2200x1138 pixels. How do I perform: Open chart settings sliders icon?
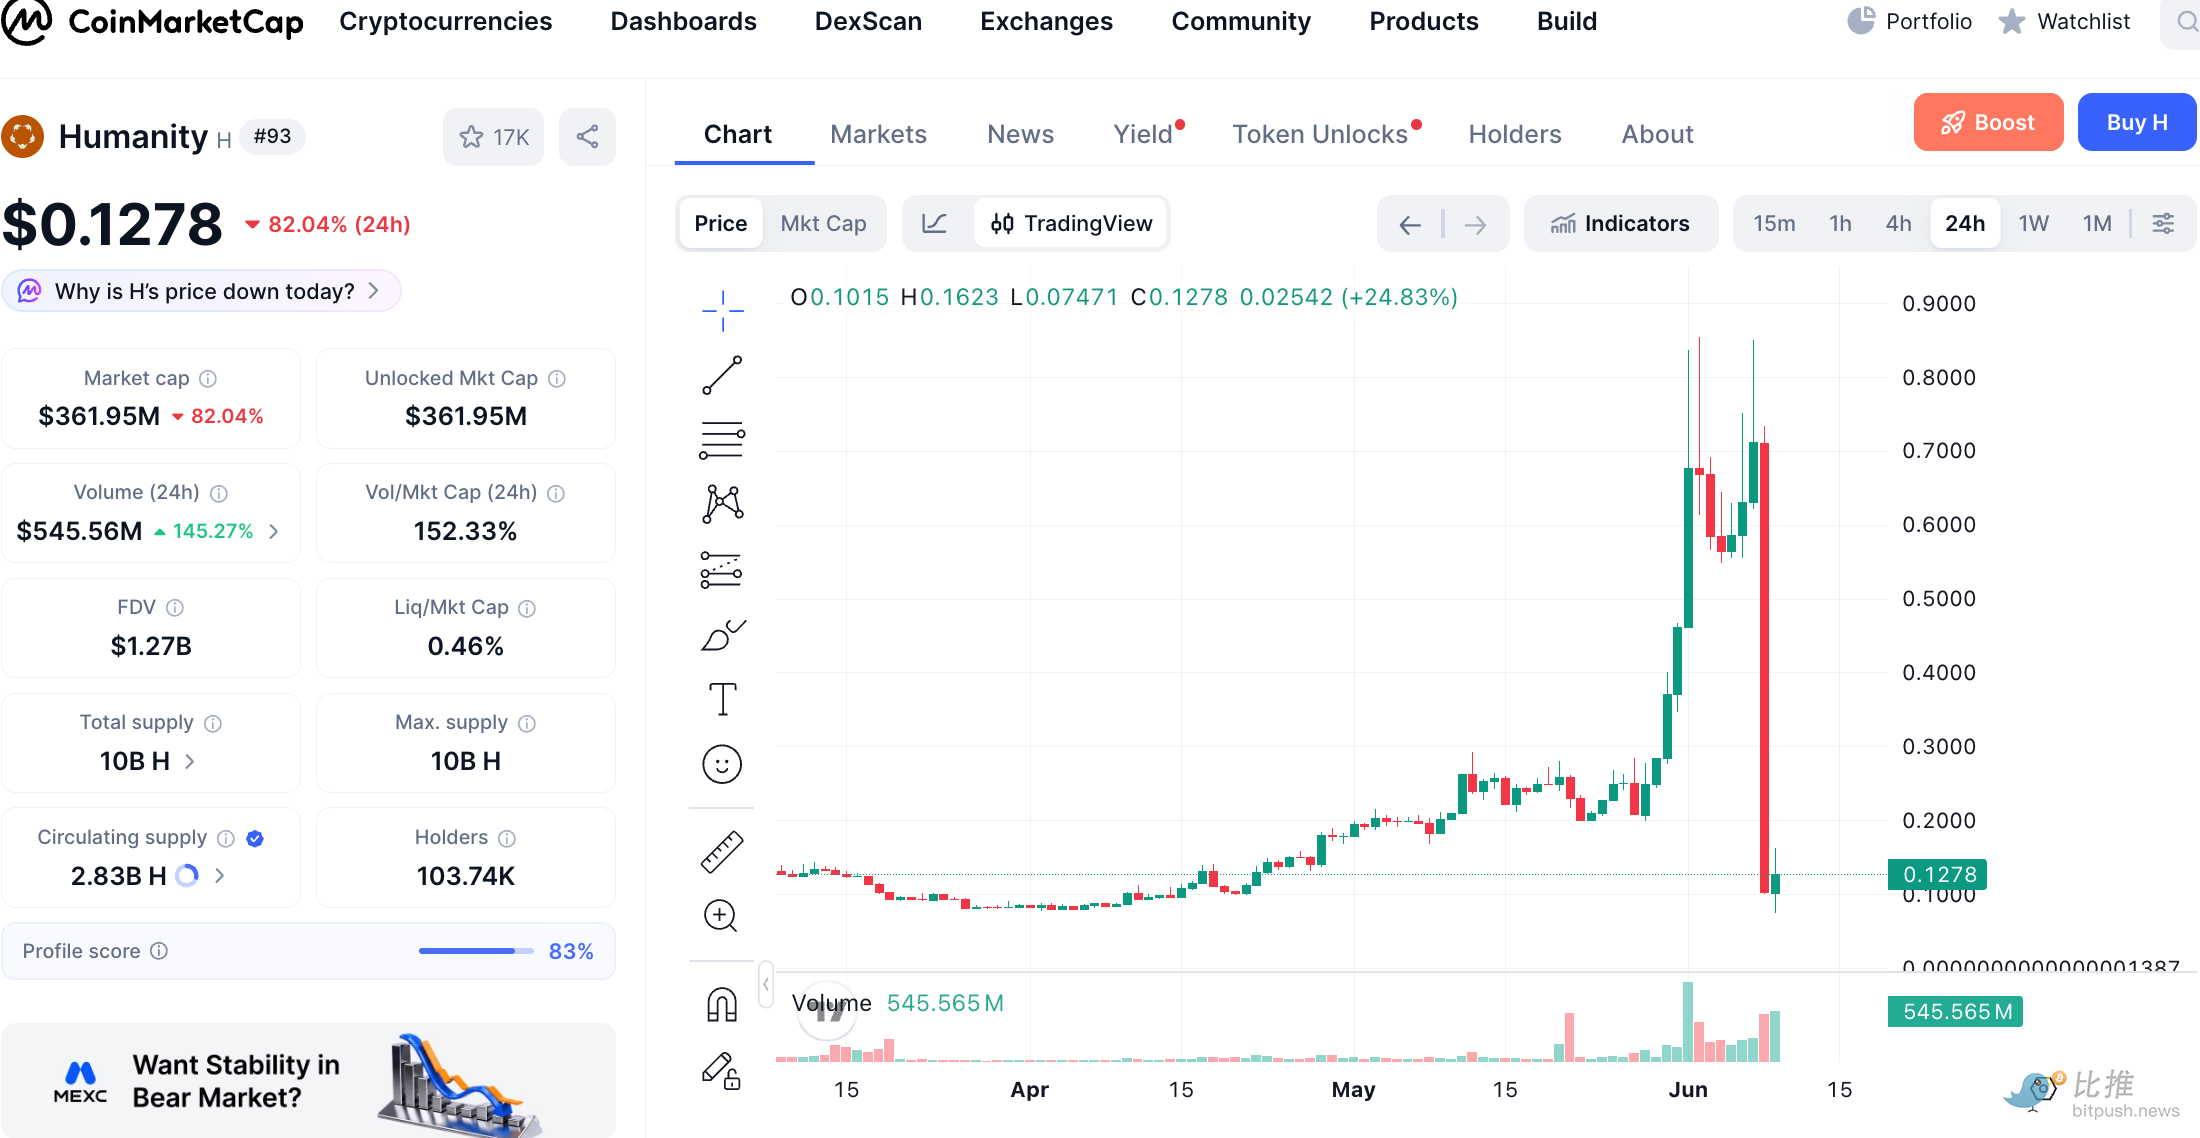pos(2163,223)
